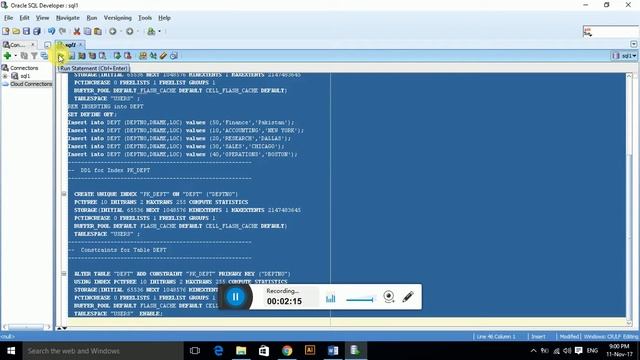This screenshot has width=640, height=360.
Task: Click the recorder webcam icon
Action: pyautogui.click(x=389, y=296)
